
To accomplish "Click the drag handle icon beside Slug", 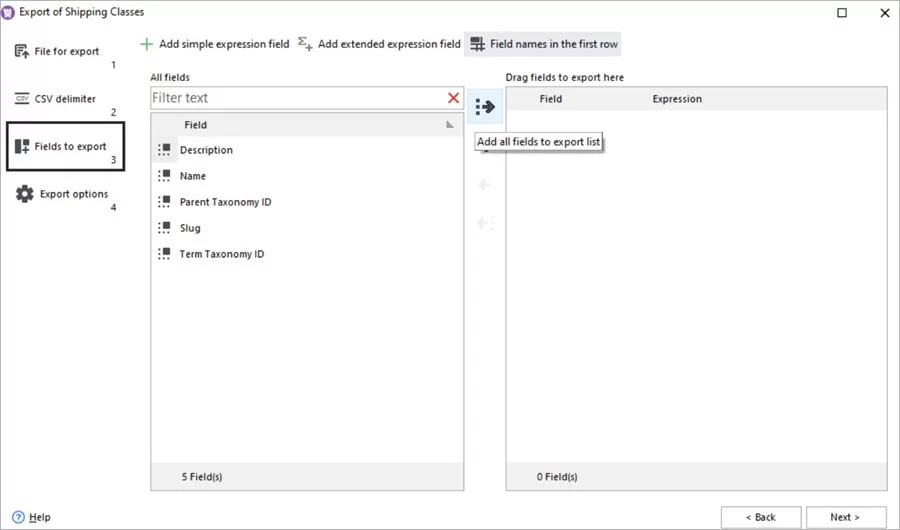I will click(x=165, y=228).
